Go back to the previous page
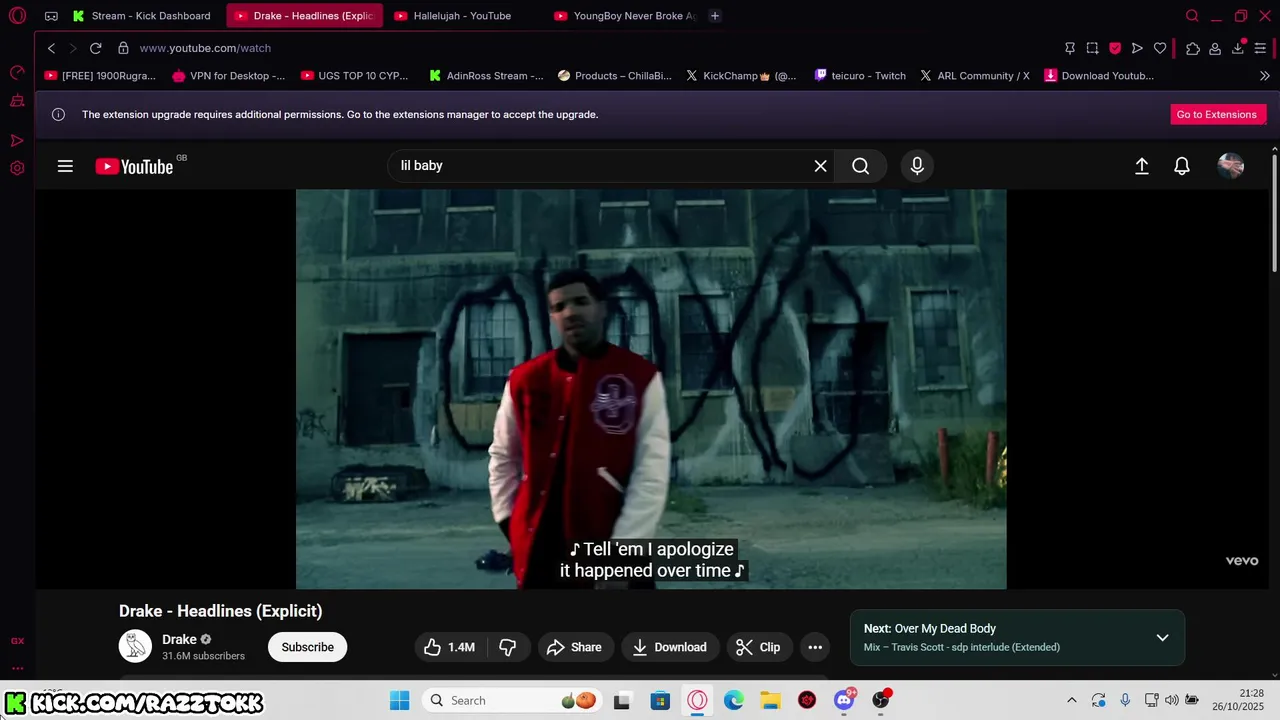This screenshot has width=1280, height=720. [x=51, y=48]
